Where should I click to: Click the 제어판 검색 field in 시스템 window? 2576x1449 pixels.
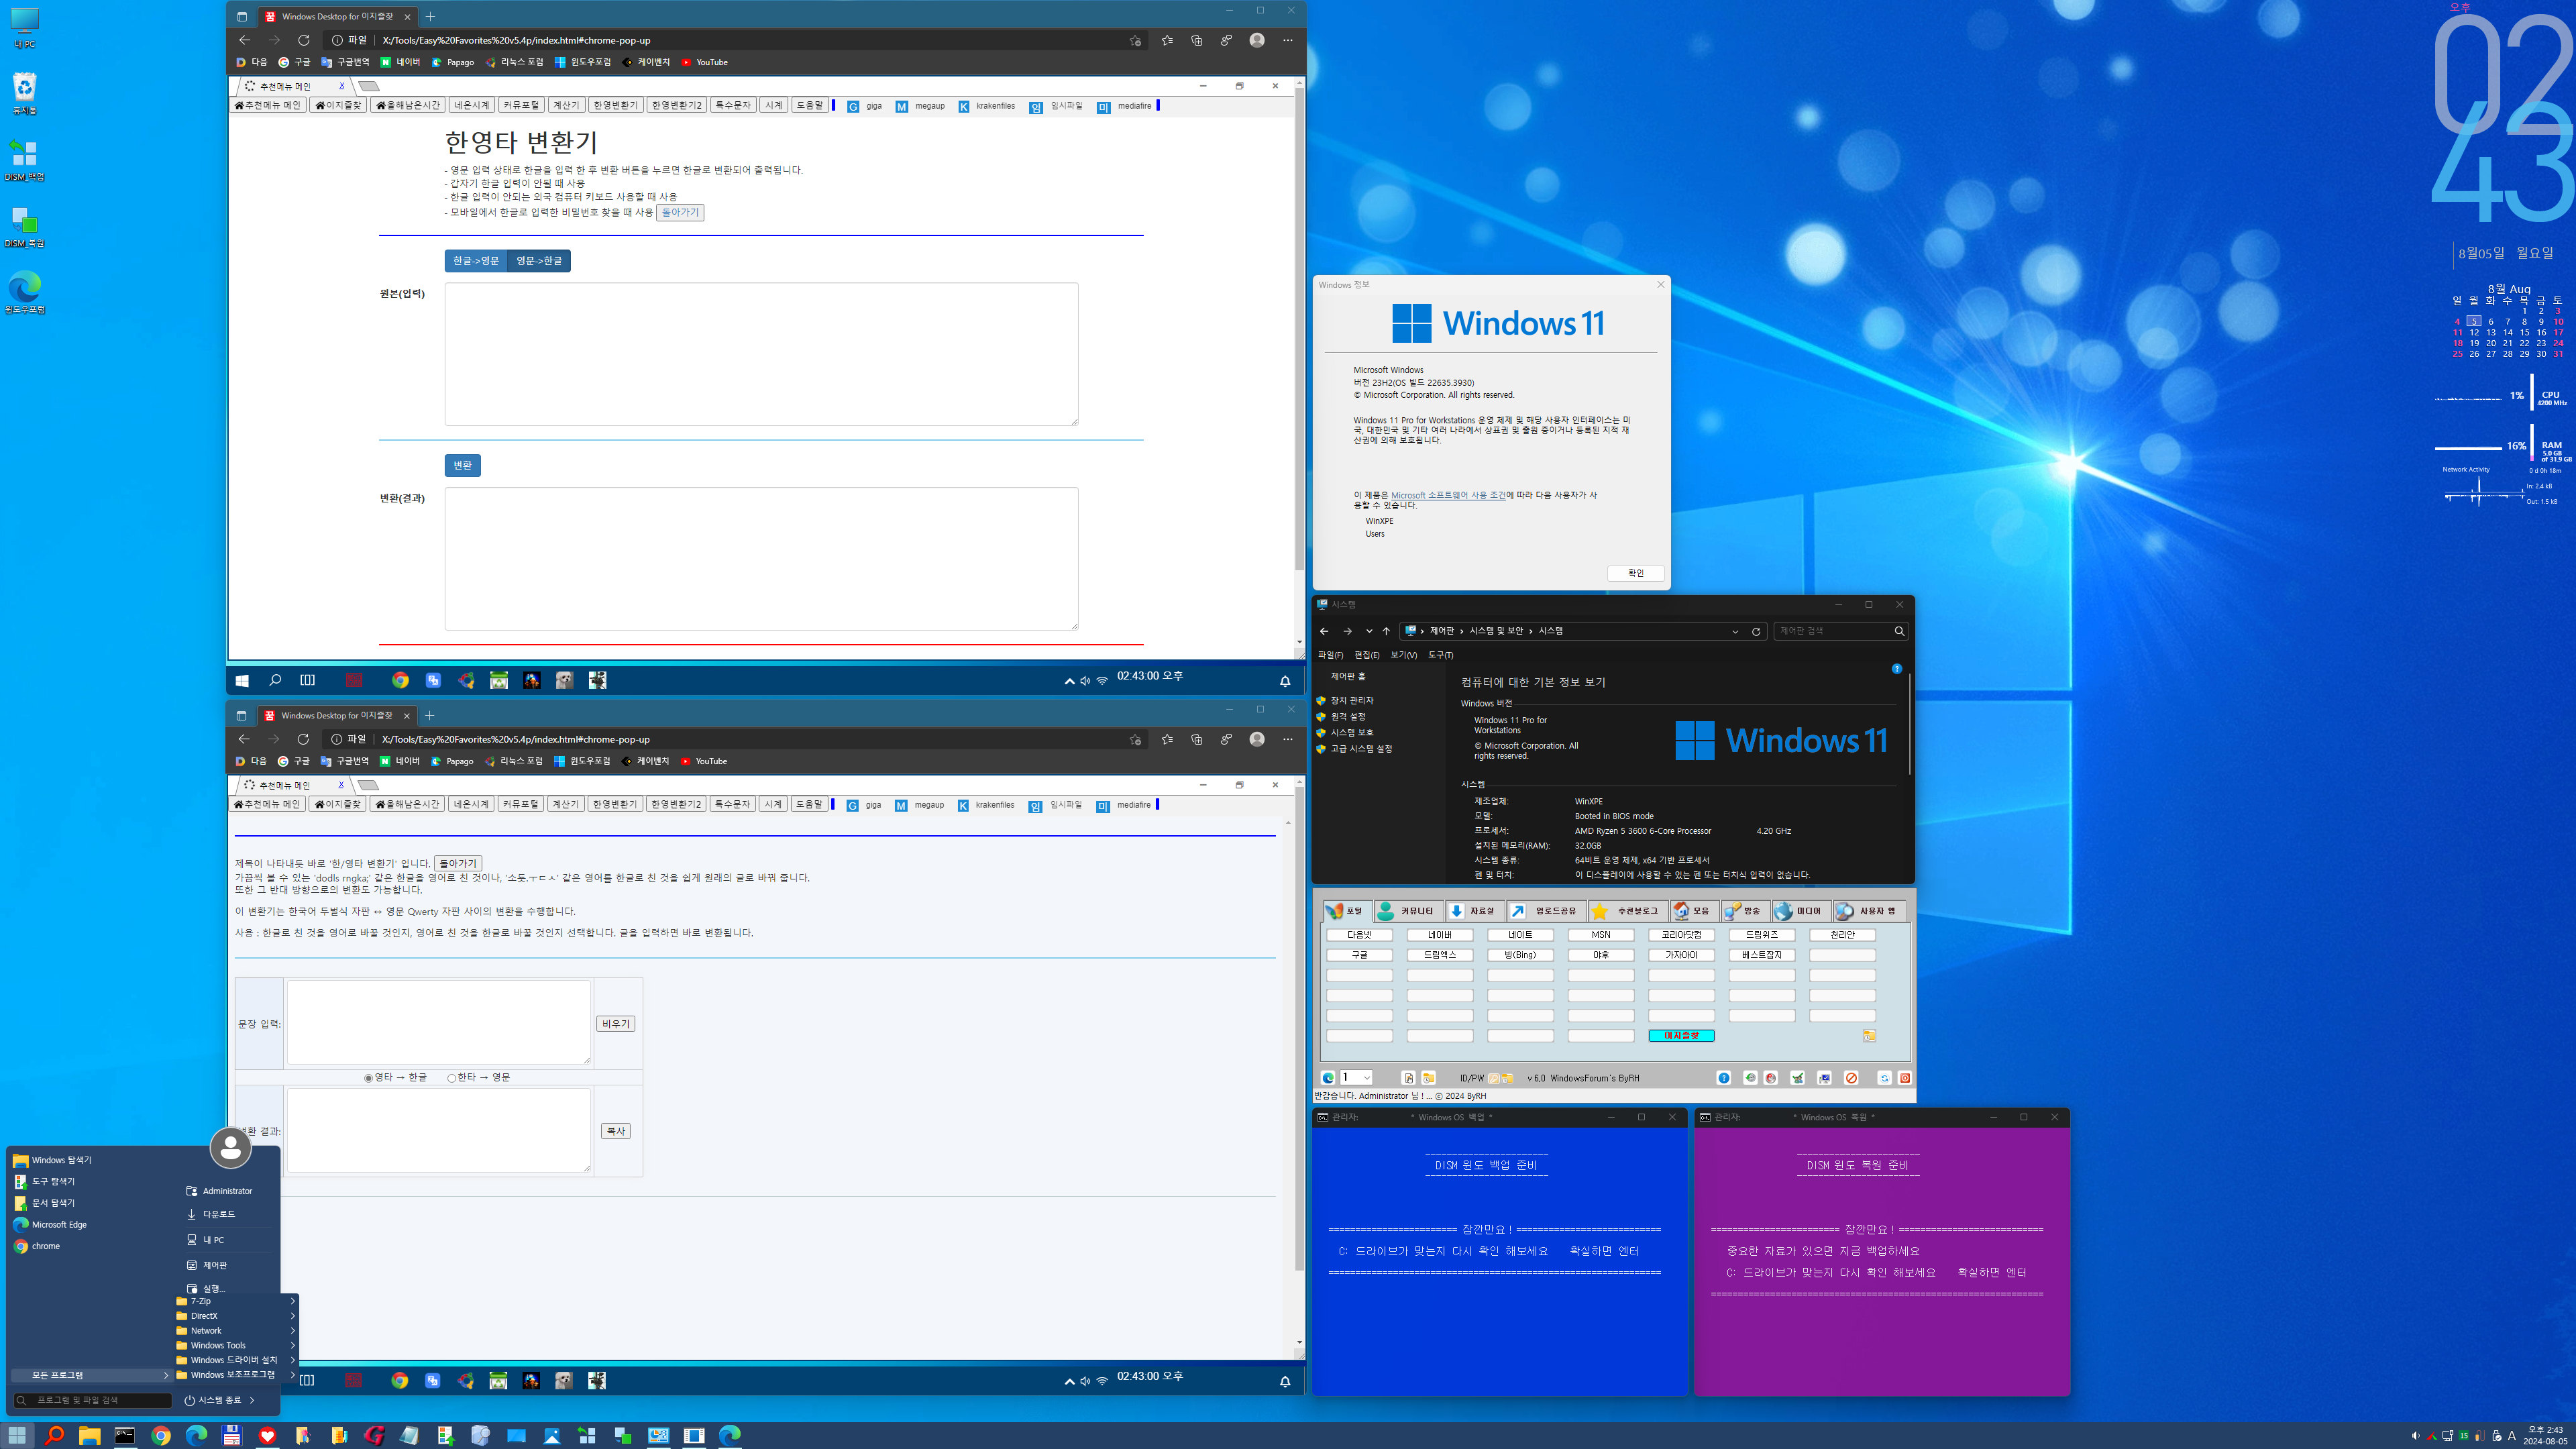[x=1841, y=631]
